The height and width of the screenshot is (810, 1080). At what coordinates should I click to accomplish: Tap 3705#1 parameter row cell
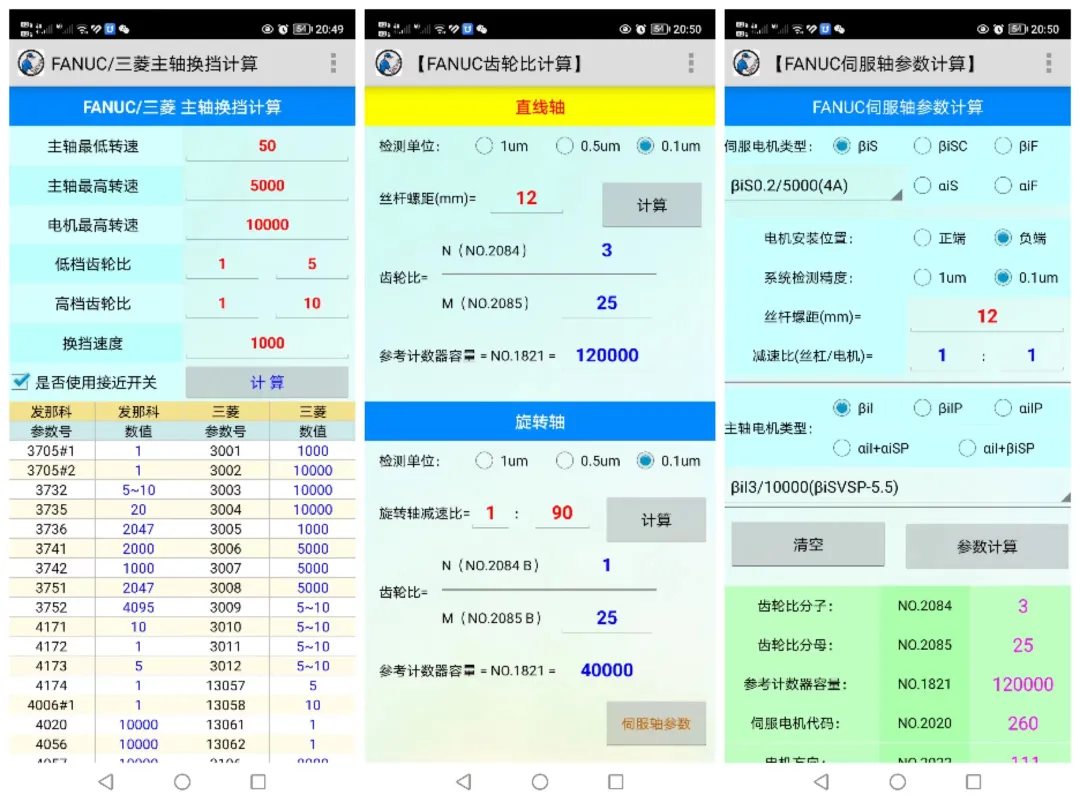pos(52,450)
